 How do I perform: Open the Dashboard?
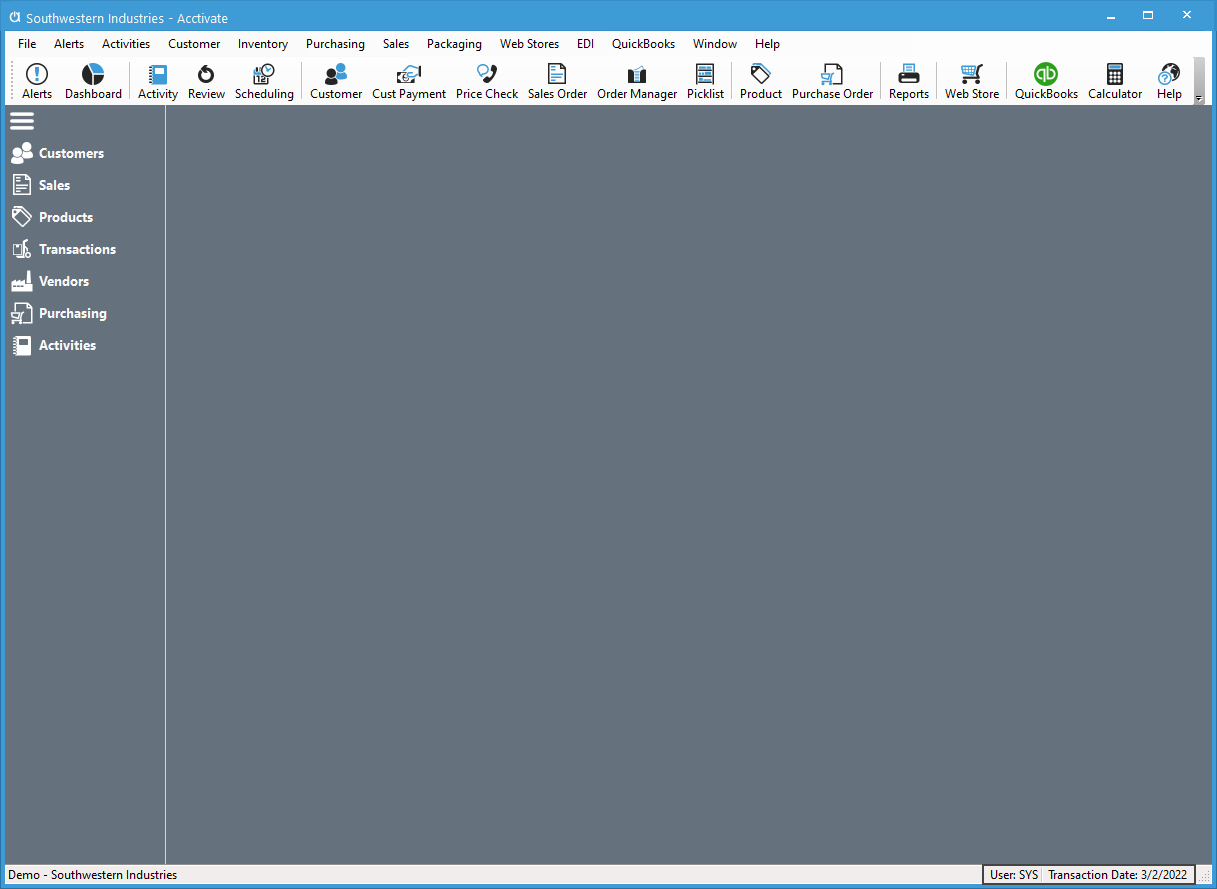pyautogui.click(x=93, y=80)
